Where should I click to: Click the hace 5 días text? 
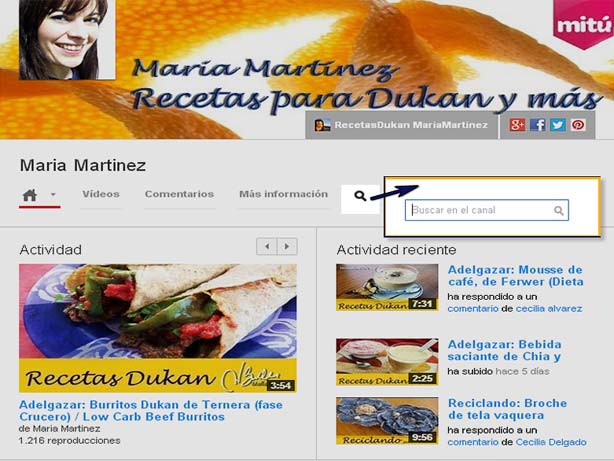(522, 371)
